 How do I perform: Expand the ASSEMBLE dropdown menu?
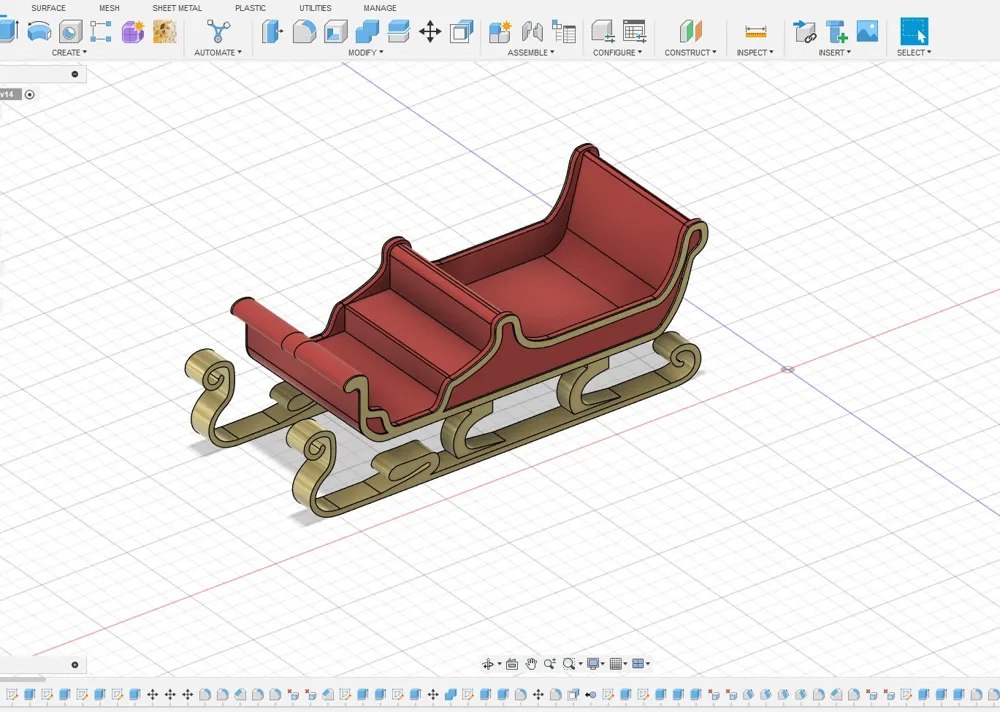coord(531,52)
